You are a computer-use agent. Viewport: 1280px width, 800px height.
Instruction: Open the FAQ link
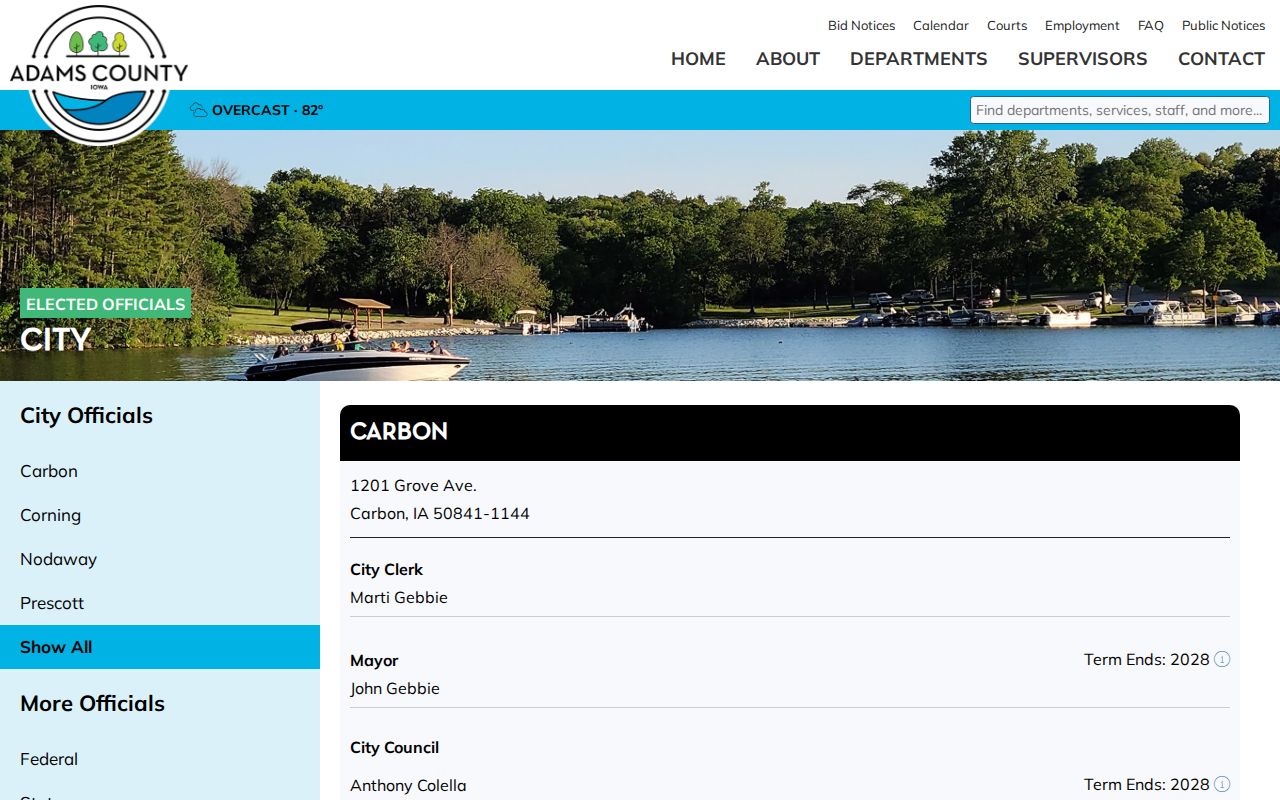[1151, 26]
